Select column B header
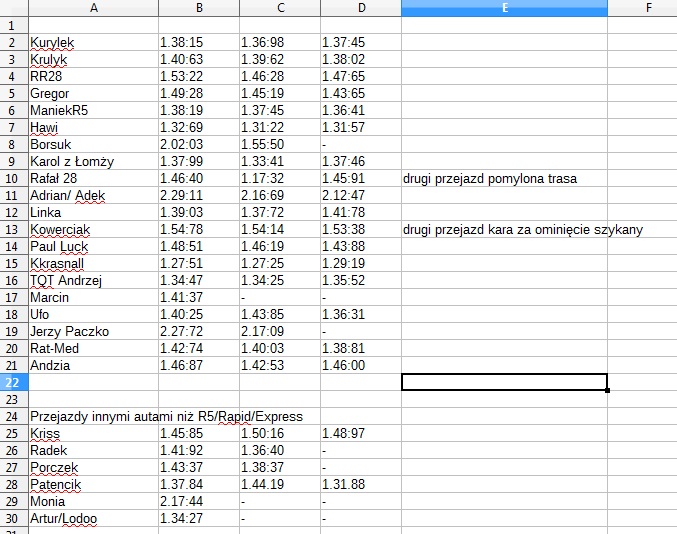The image size is (677, 534). point(199,8)
